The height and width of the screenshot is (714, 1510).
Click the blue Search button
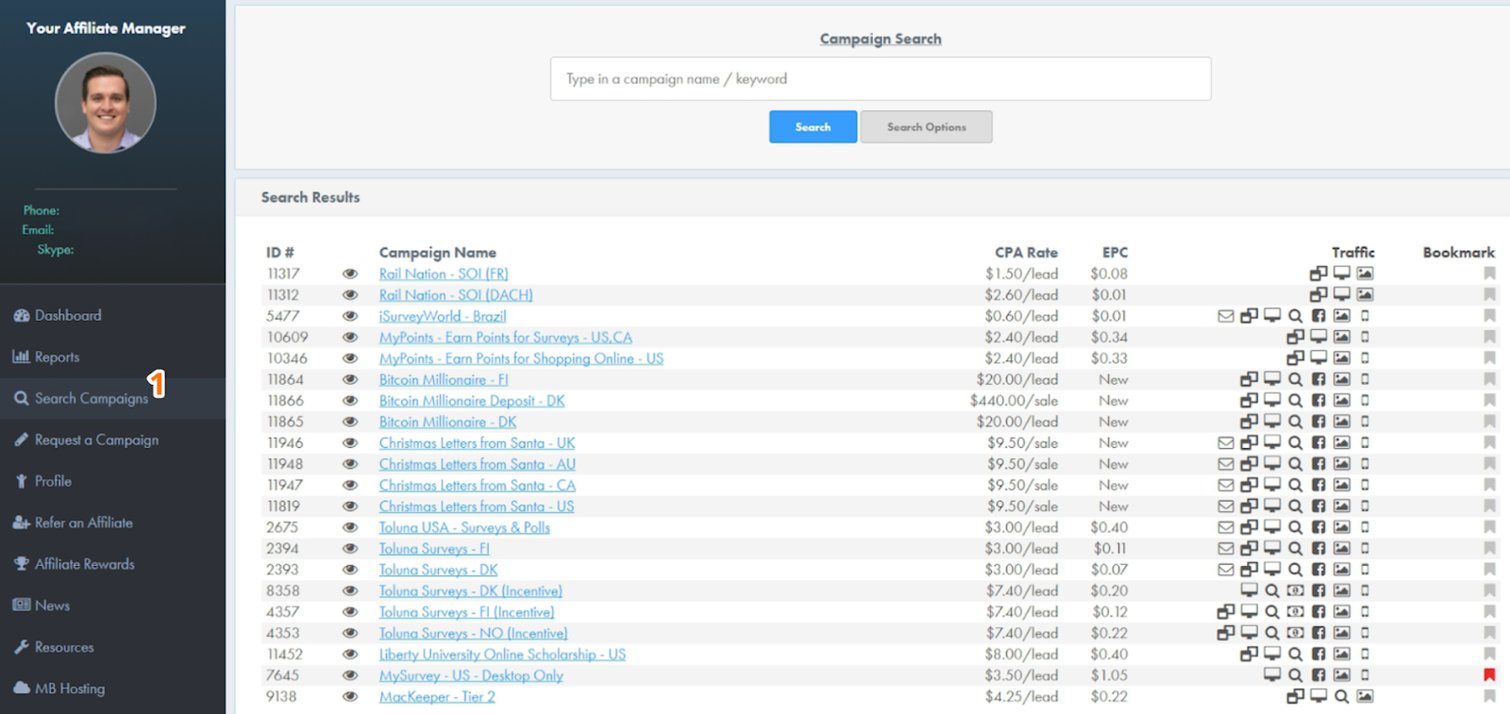pyautogui.click(x=812, y=126)
